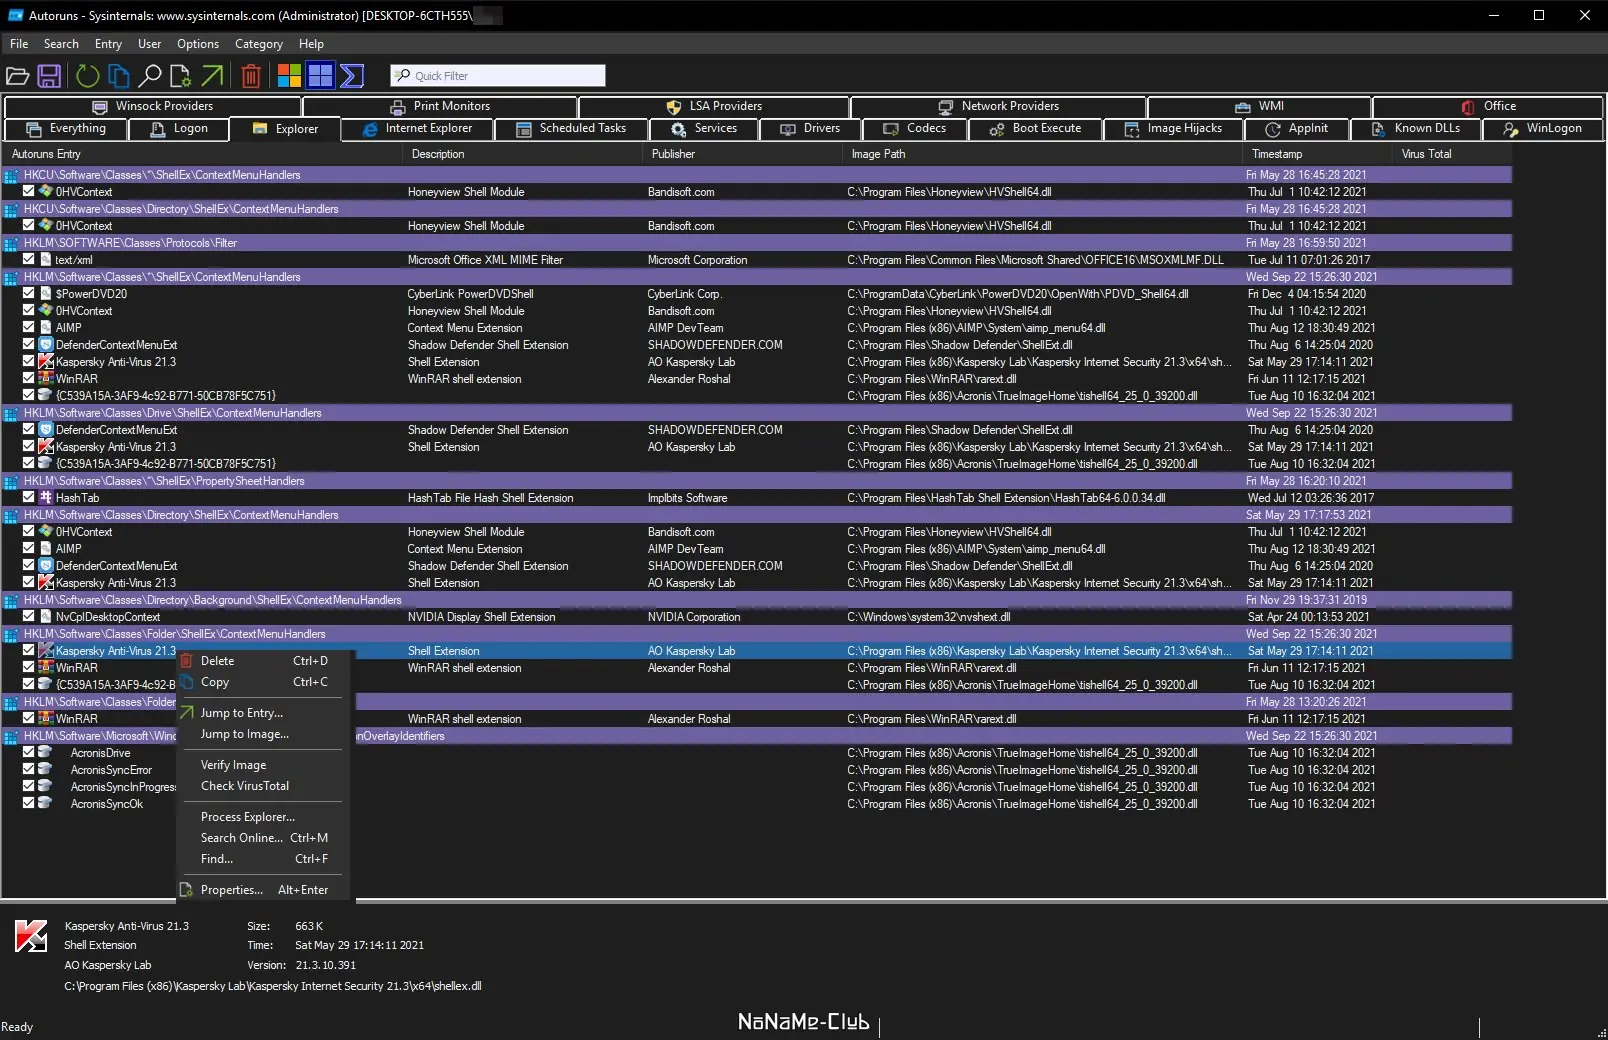Uncheck the $PowerDVD20 entry checkbox
Image resolution: width=1608 pixels, height=1040 pixels.
(29, 293)
